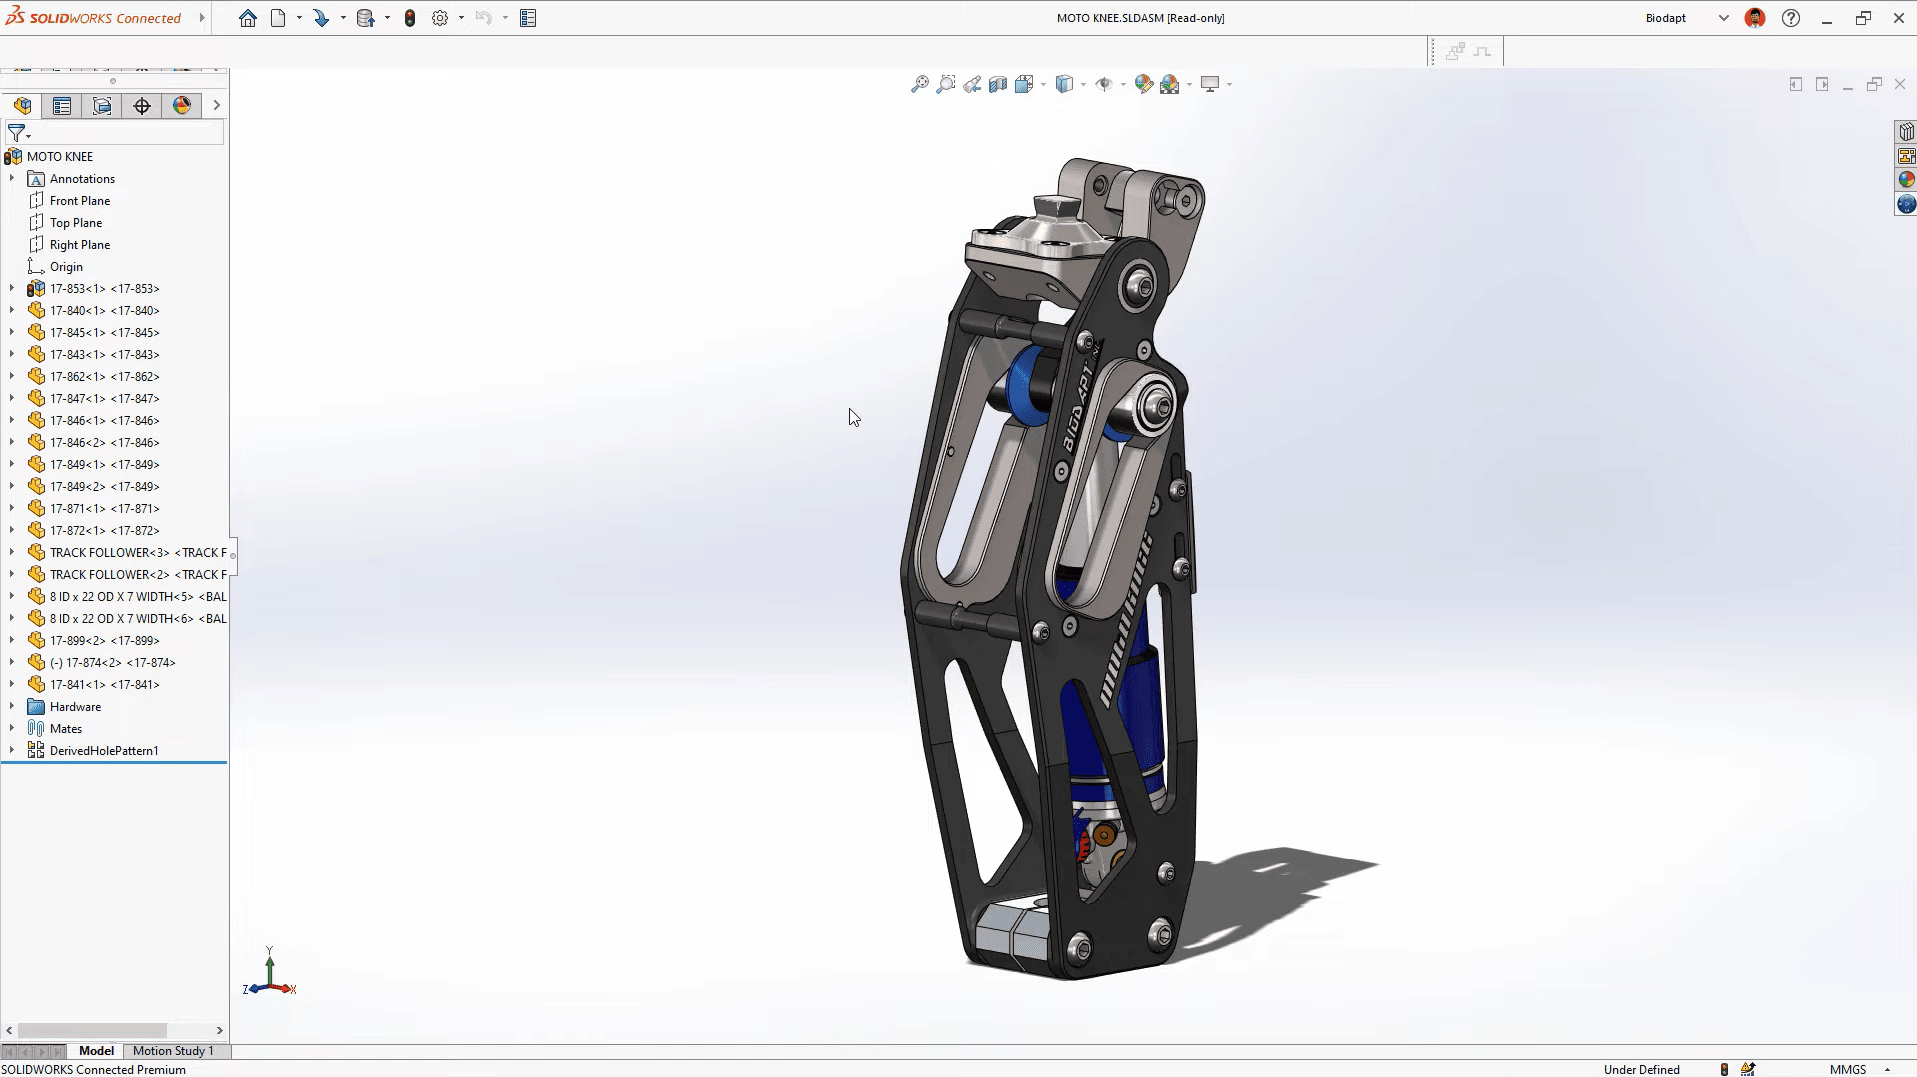The height and width of the screenshot is (1077, 1917).
Task: Click the Zoom to Fit icon
Action: (x=920, y=84)
